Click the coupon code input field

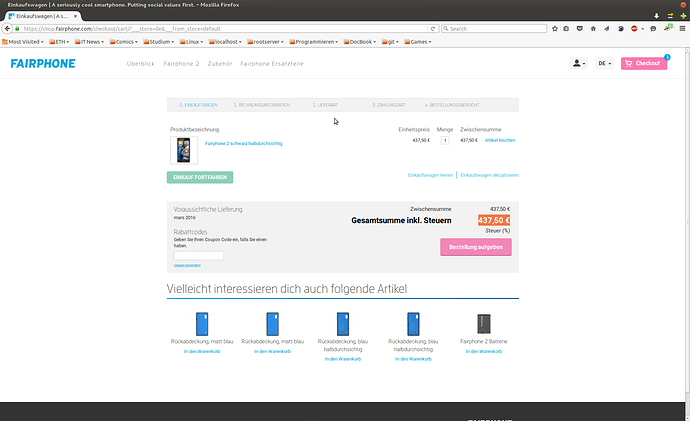[x=198, y=256]
